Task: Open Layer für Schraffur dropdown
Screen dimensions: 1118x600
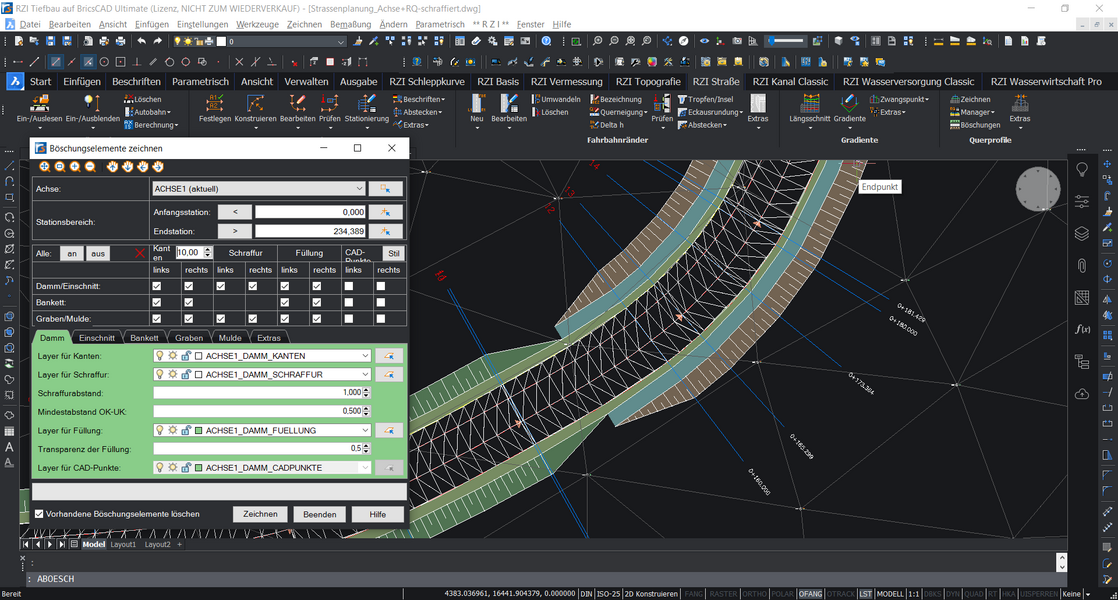Action: tap(262, 374)
